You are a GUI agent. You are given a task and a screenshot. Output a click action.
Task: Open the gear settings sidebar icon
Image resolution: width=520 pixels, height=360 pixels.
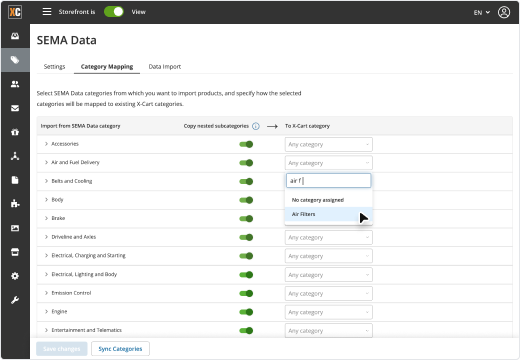pyautogui.click(x=15, y=276)
